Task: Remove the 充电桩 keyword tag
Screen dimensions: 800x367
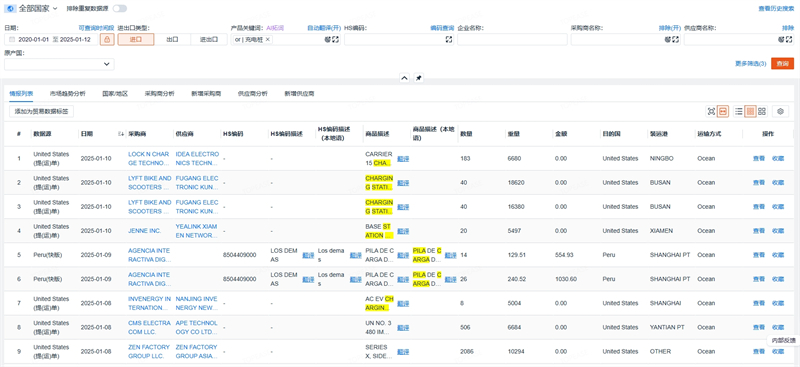Action: pyautogui.click(x=267, y=39)
